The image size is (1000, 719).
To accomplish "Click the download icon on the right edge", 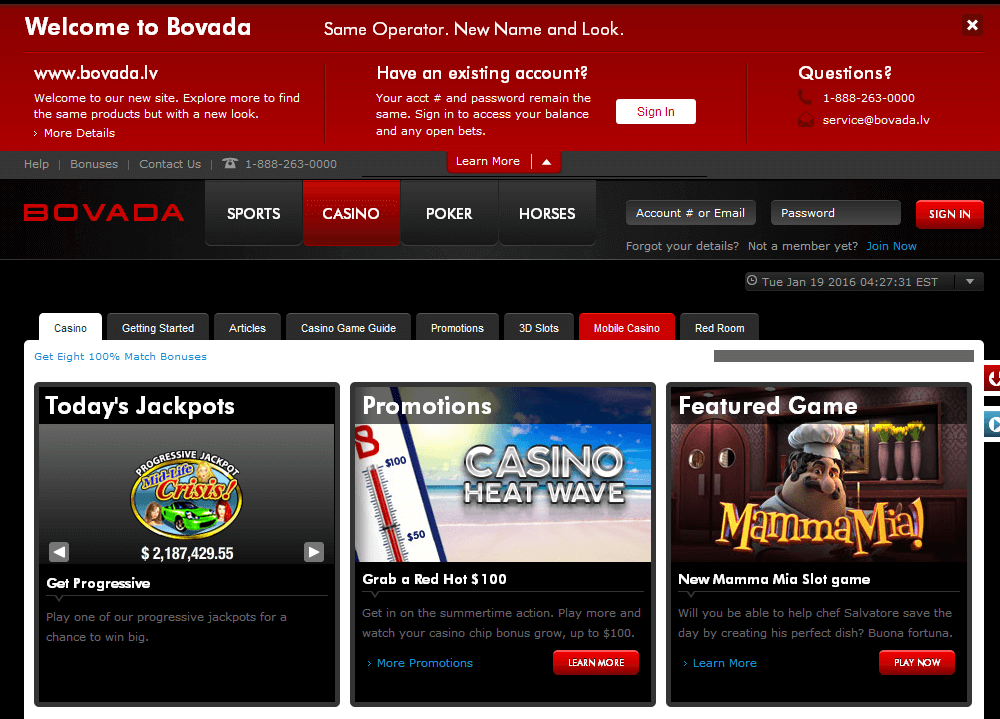I will point(993,378).
